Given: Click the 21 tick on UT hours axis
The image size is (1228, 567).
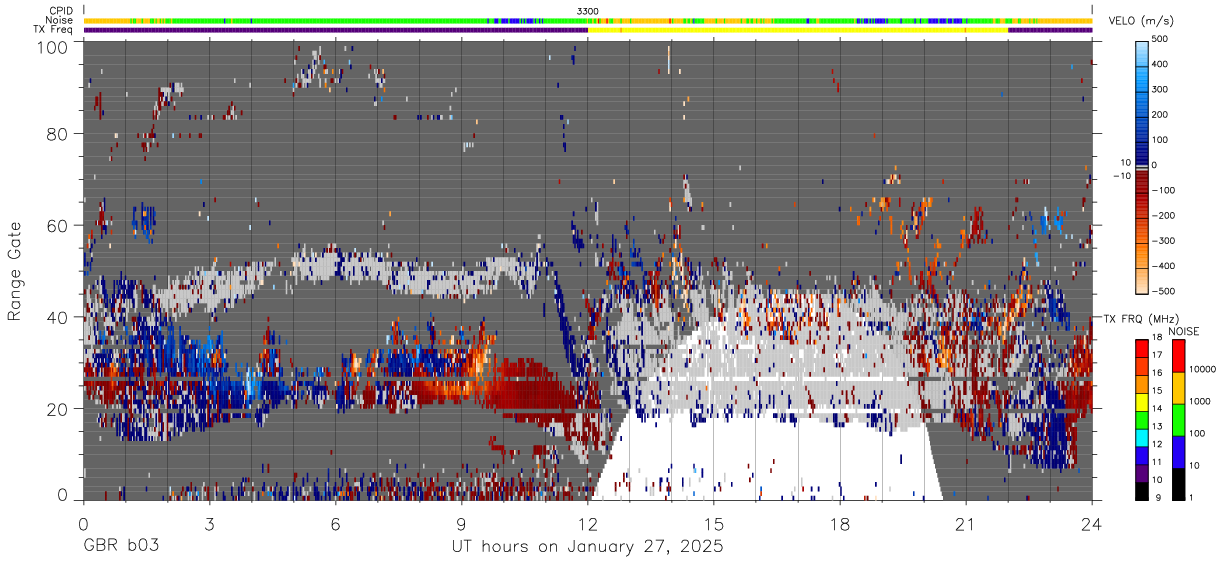Looking at the screenshot, I should click(x=965, y=524).
